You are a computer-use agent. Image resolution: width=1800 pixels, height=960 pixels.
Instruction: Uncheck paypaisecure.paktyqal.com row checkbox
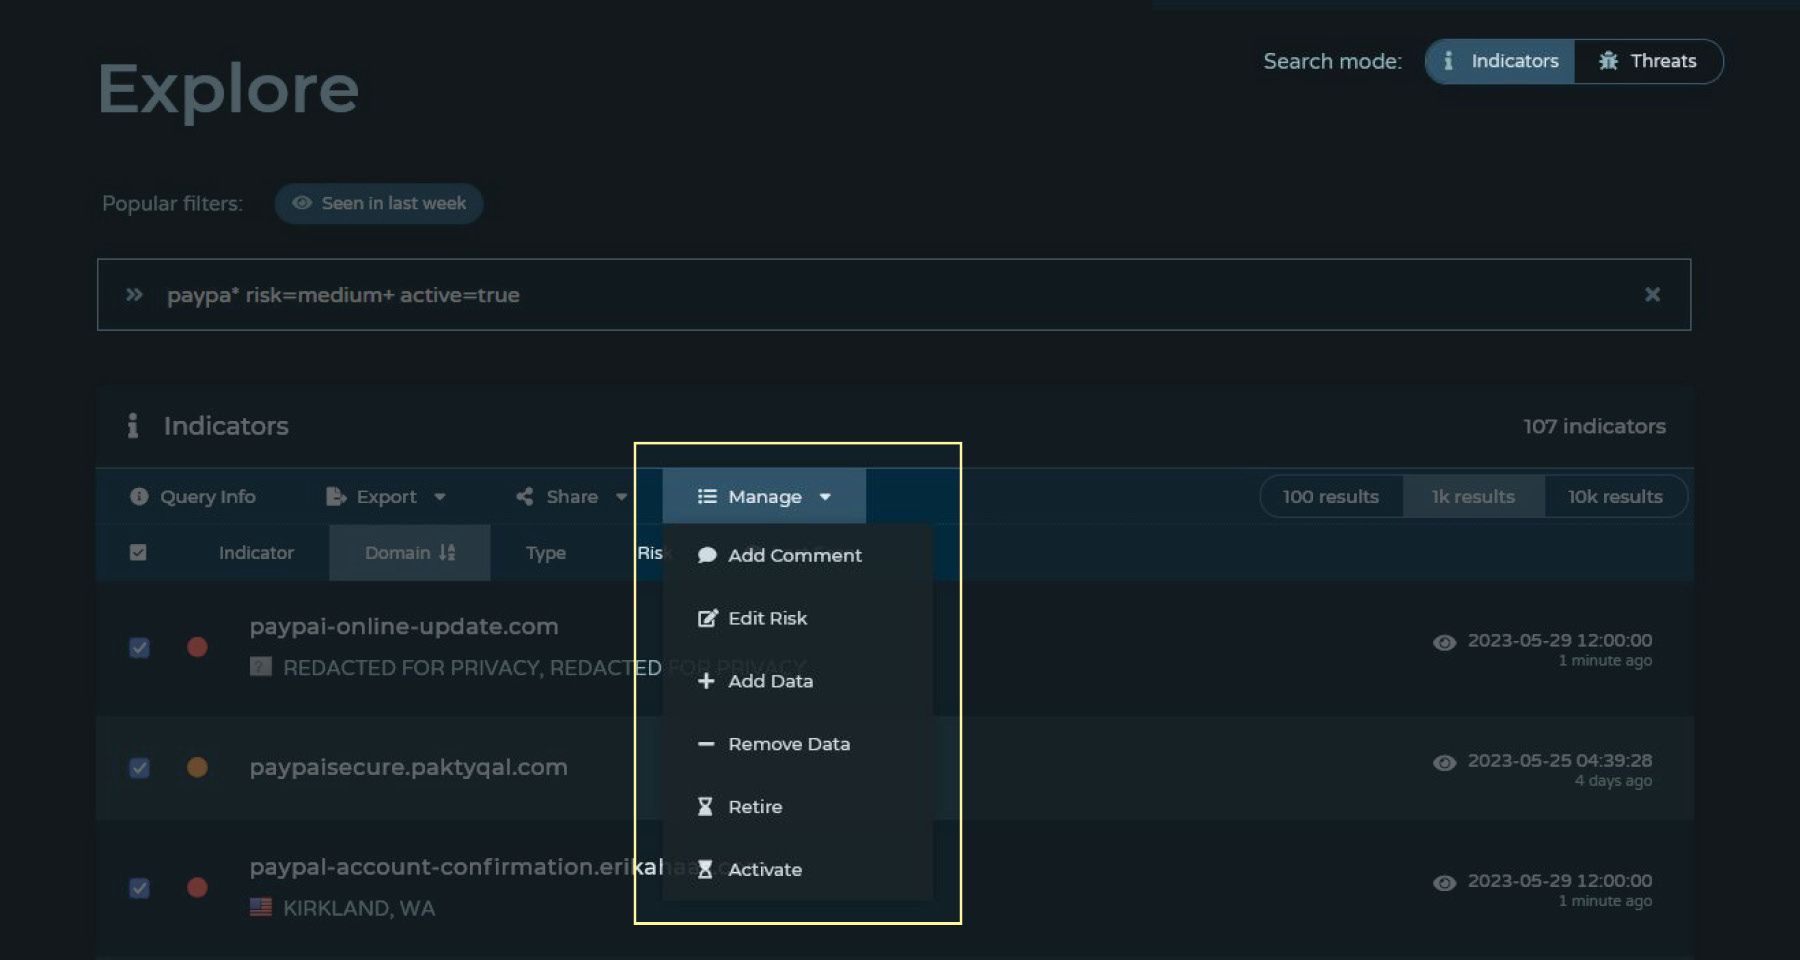[139, 768]
